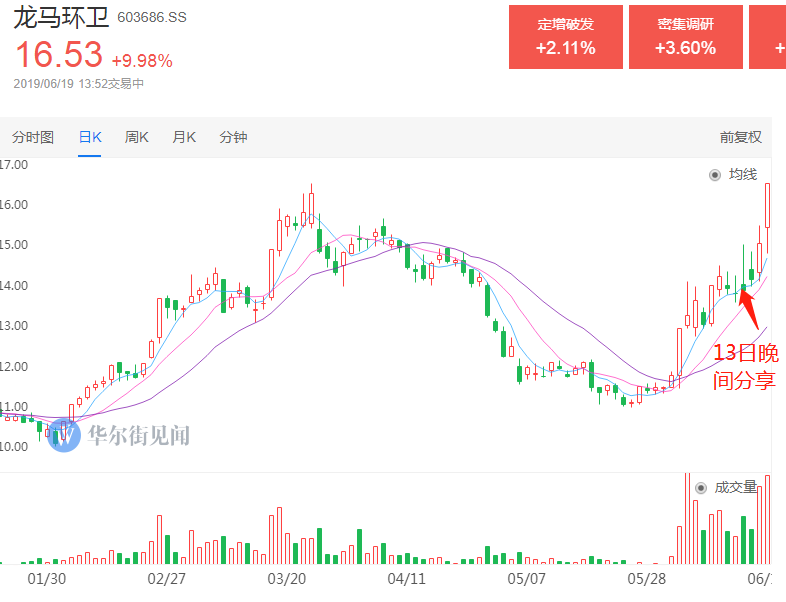786x602 pixels.
Task: Click the latest tall candlestick at right edge
Action: pos(768,205)
